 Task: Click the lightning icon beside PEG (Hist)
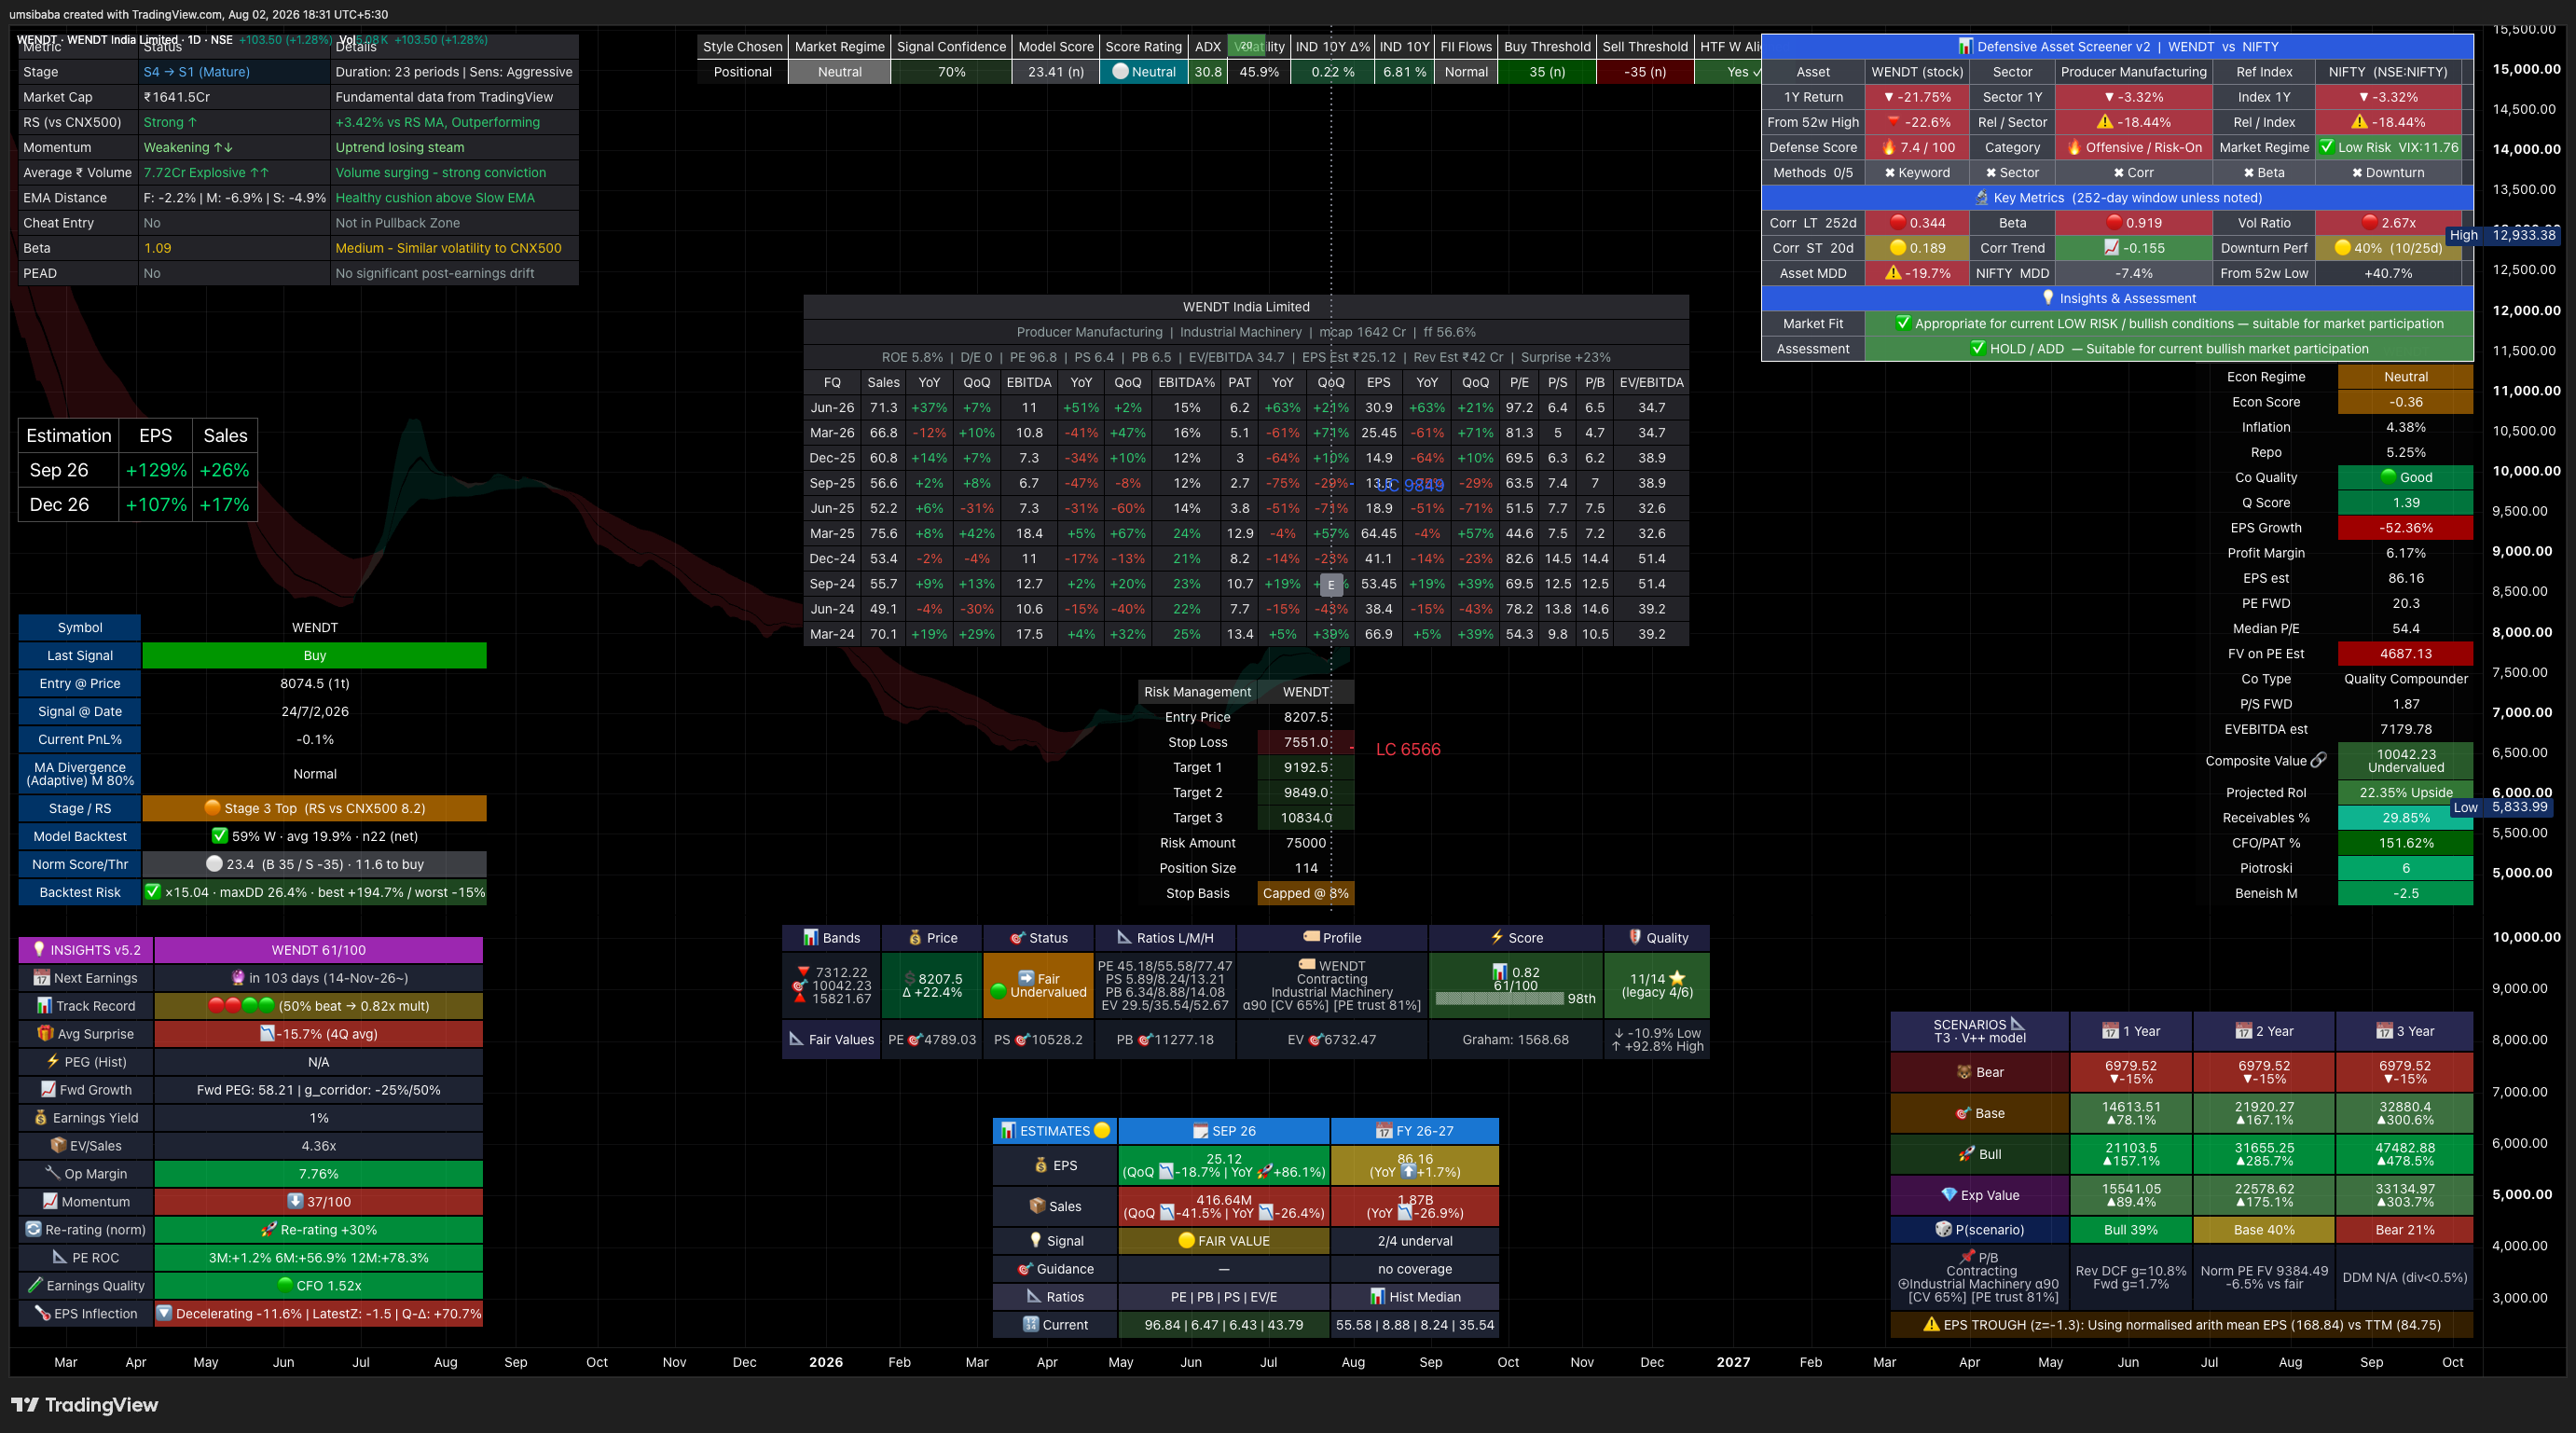pos(53,1061)
